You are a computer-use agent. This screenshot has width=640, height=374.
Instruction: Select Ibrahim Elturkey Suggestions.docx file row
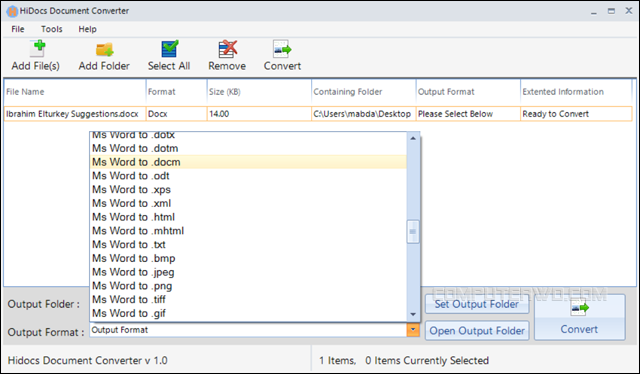318,114
